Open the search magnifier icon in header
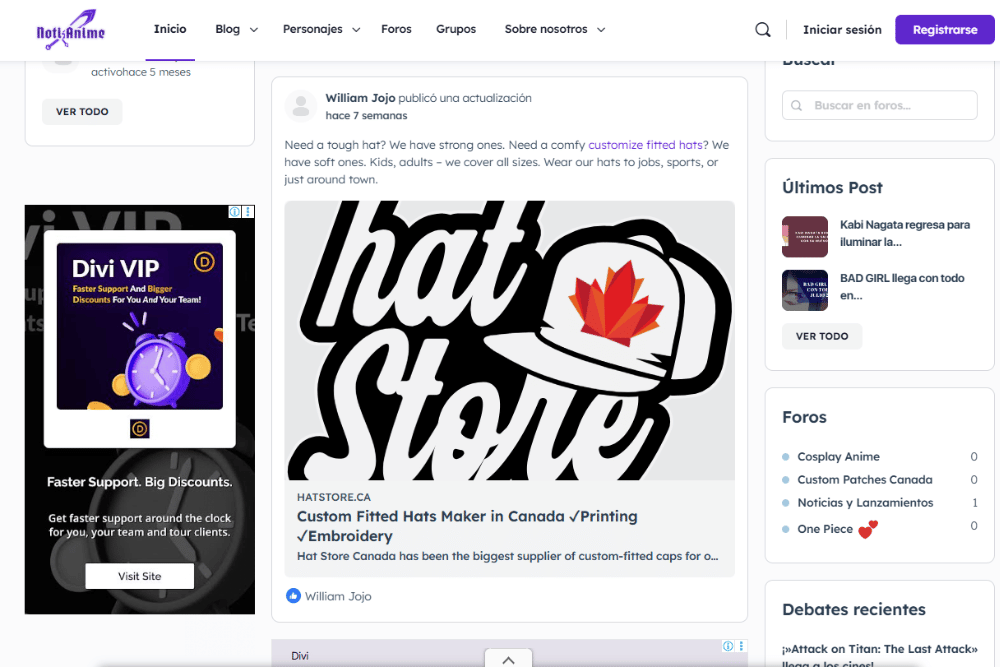The width and height of the screenshot is (1000, 667). [763, 30]
